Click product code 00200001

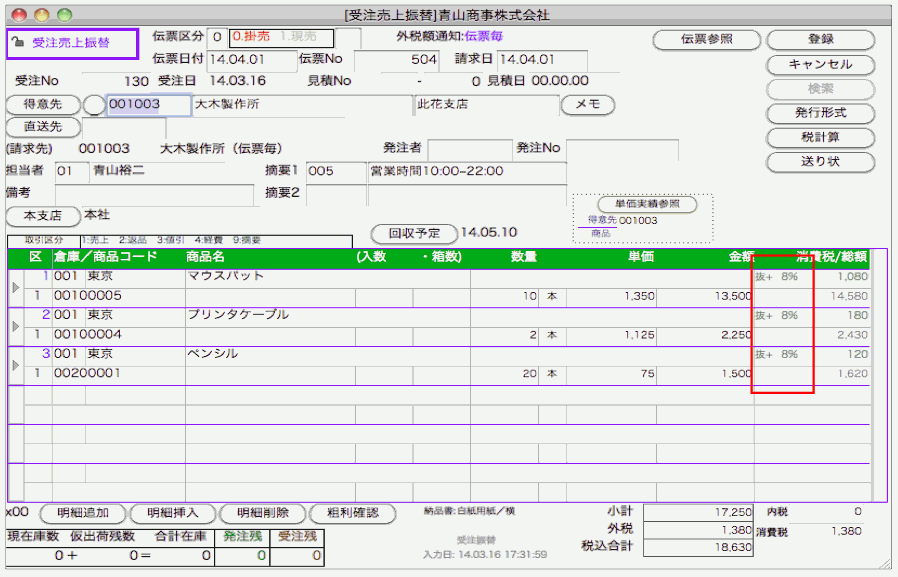[88, 374]
